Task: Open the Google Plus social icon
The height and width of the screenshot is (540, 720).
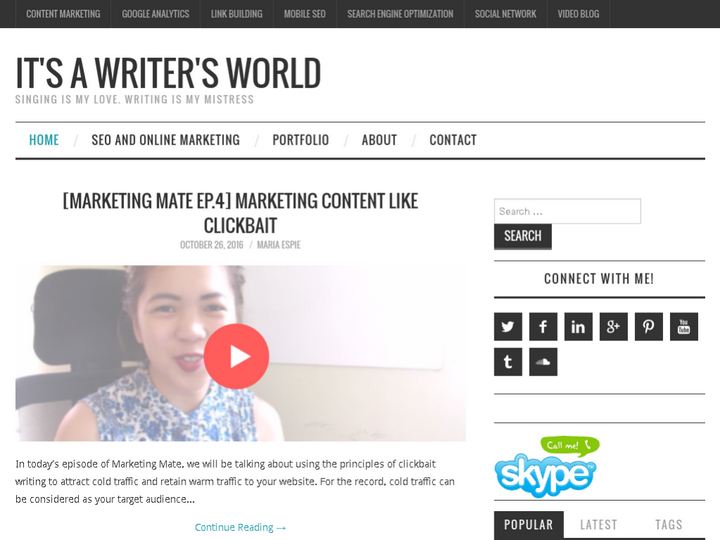Action: (613, 326)
